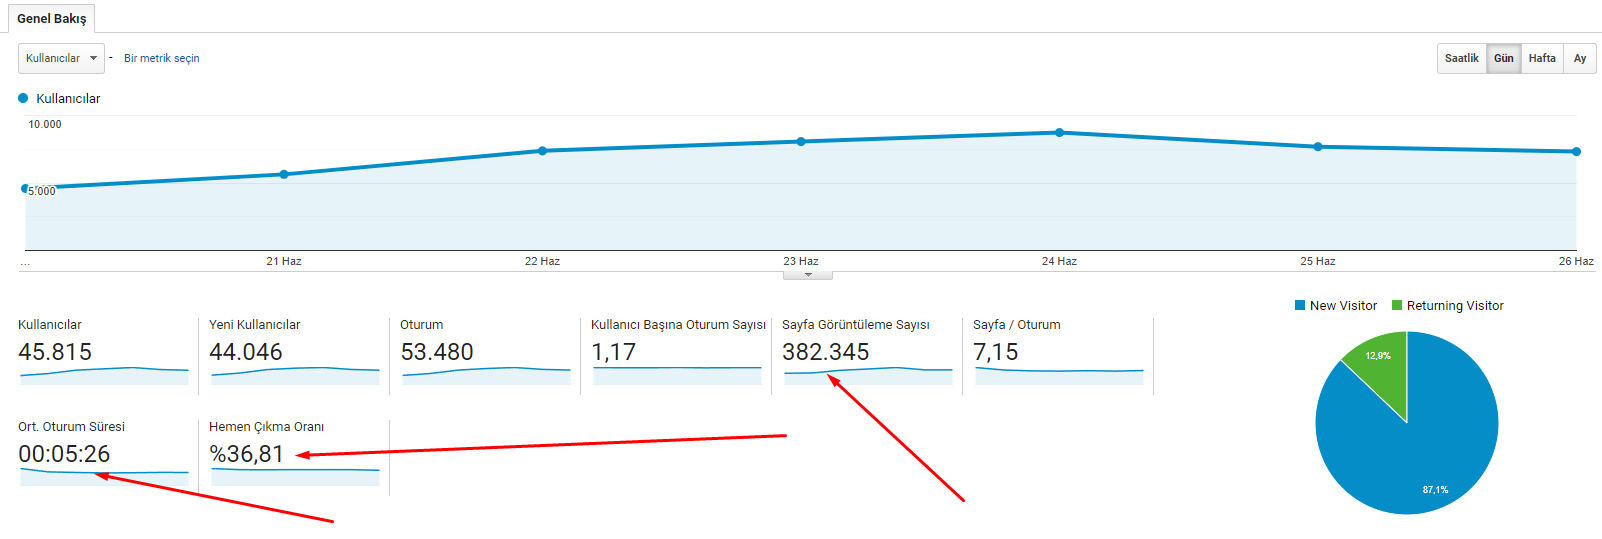Open the Kullanıcılar metric dropdown
Image resolution: width=1602 pixels, height=539 pixels.
click(x=61, y=58)
